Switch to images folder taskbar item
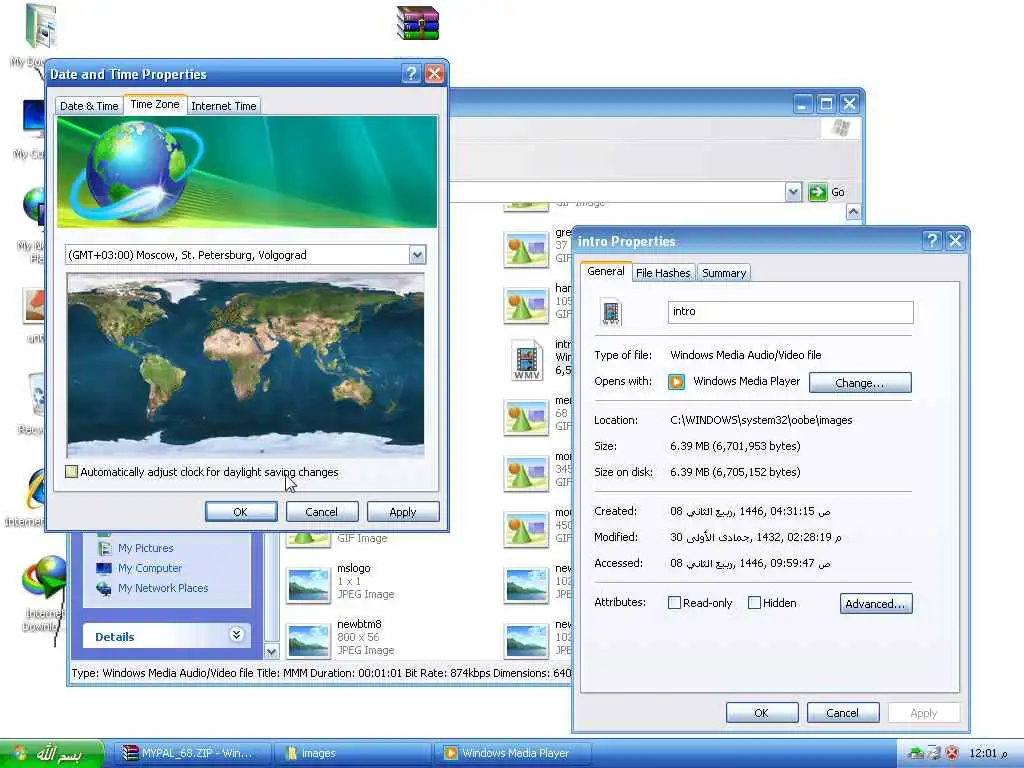 coord(351,754)
